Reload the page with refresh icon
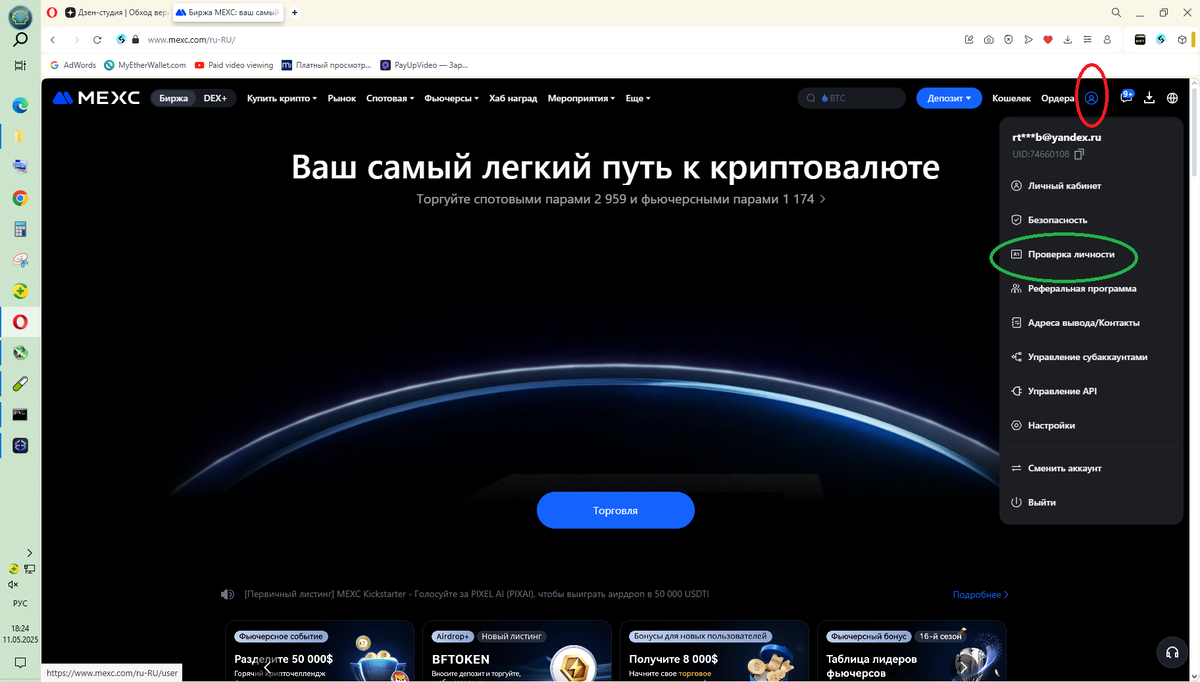This screenshot has height=682, width=1200. 97,40
